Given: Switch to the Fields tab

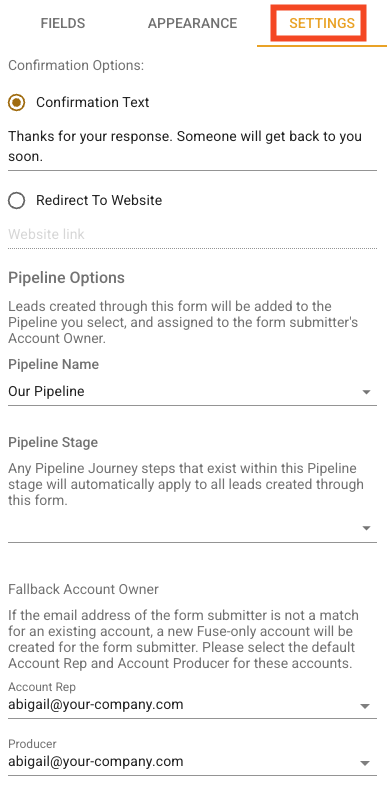Looking at the screenshot, I should point(63,23).
